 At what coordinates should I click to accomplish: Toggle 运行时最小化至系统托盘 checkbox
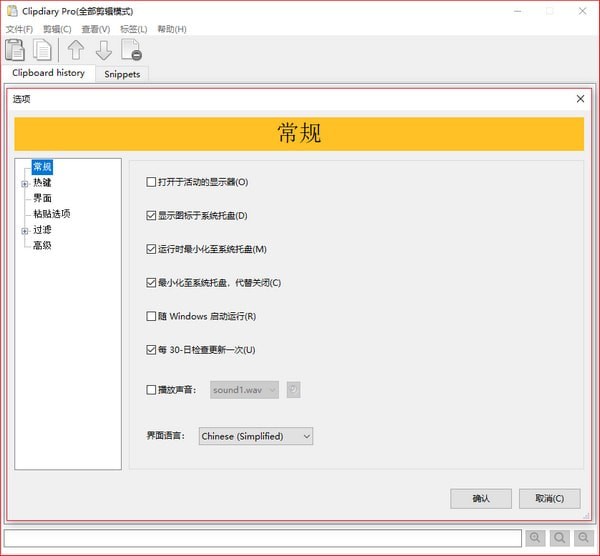151,249
